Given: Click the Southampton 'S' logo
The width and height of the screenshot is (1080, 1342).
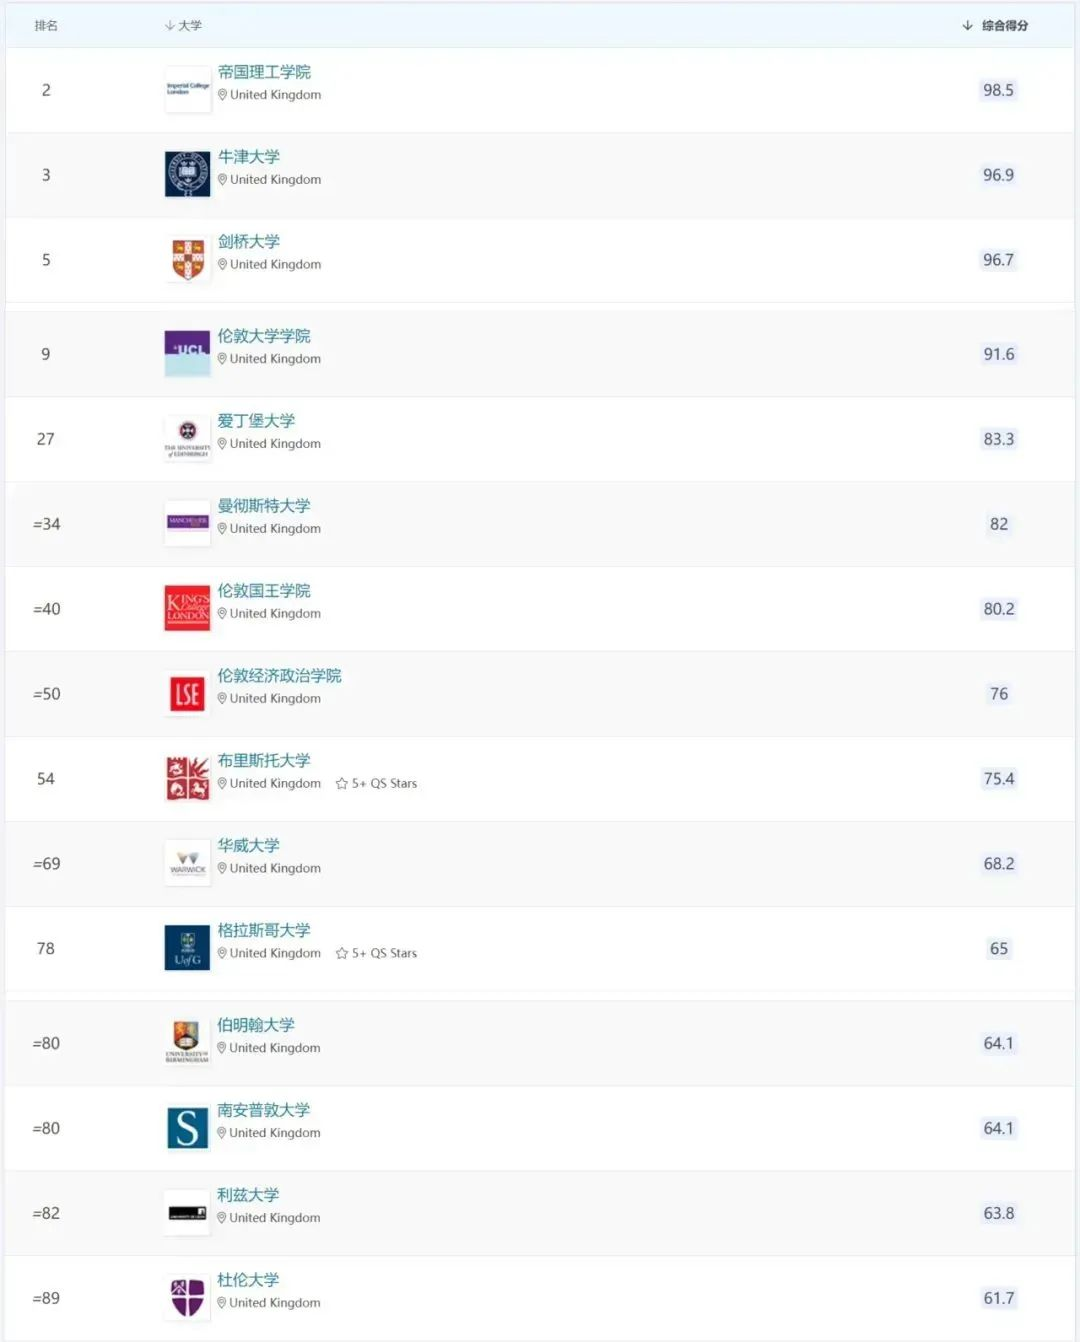Looking at the screenshot, I should 188,1127.
